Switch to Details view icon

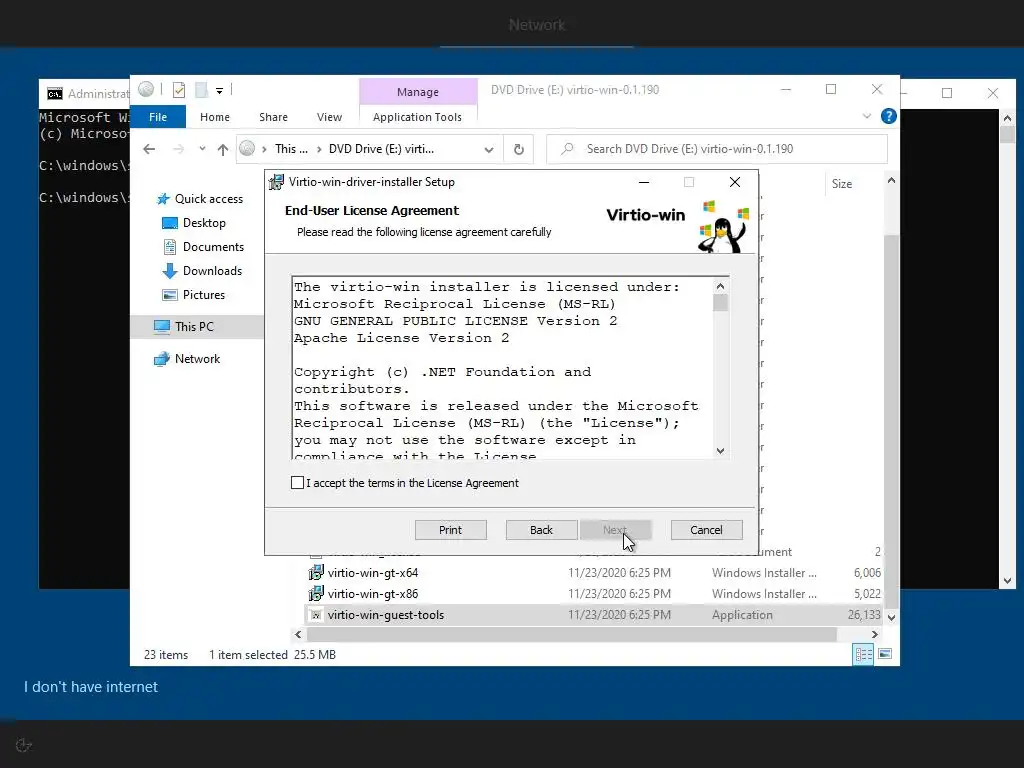point(863,654)
